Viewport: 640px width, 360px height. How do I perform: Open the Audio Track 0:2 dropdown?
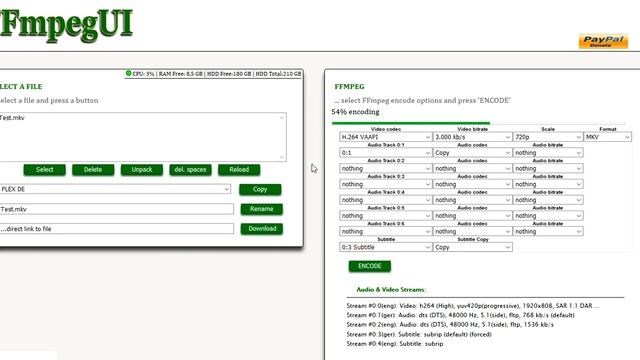click(x=385, y=168)
